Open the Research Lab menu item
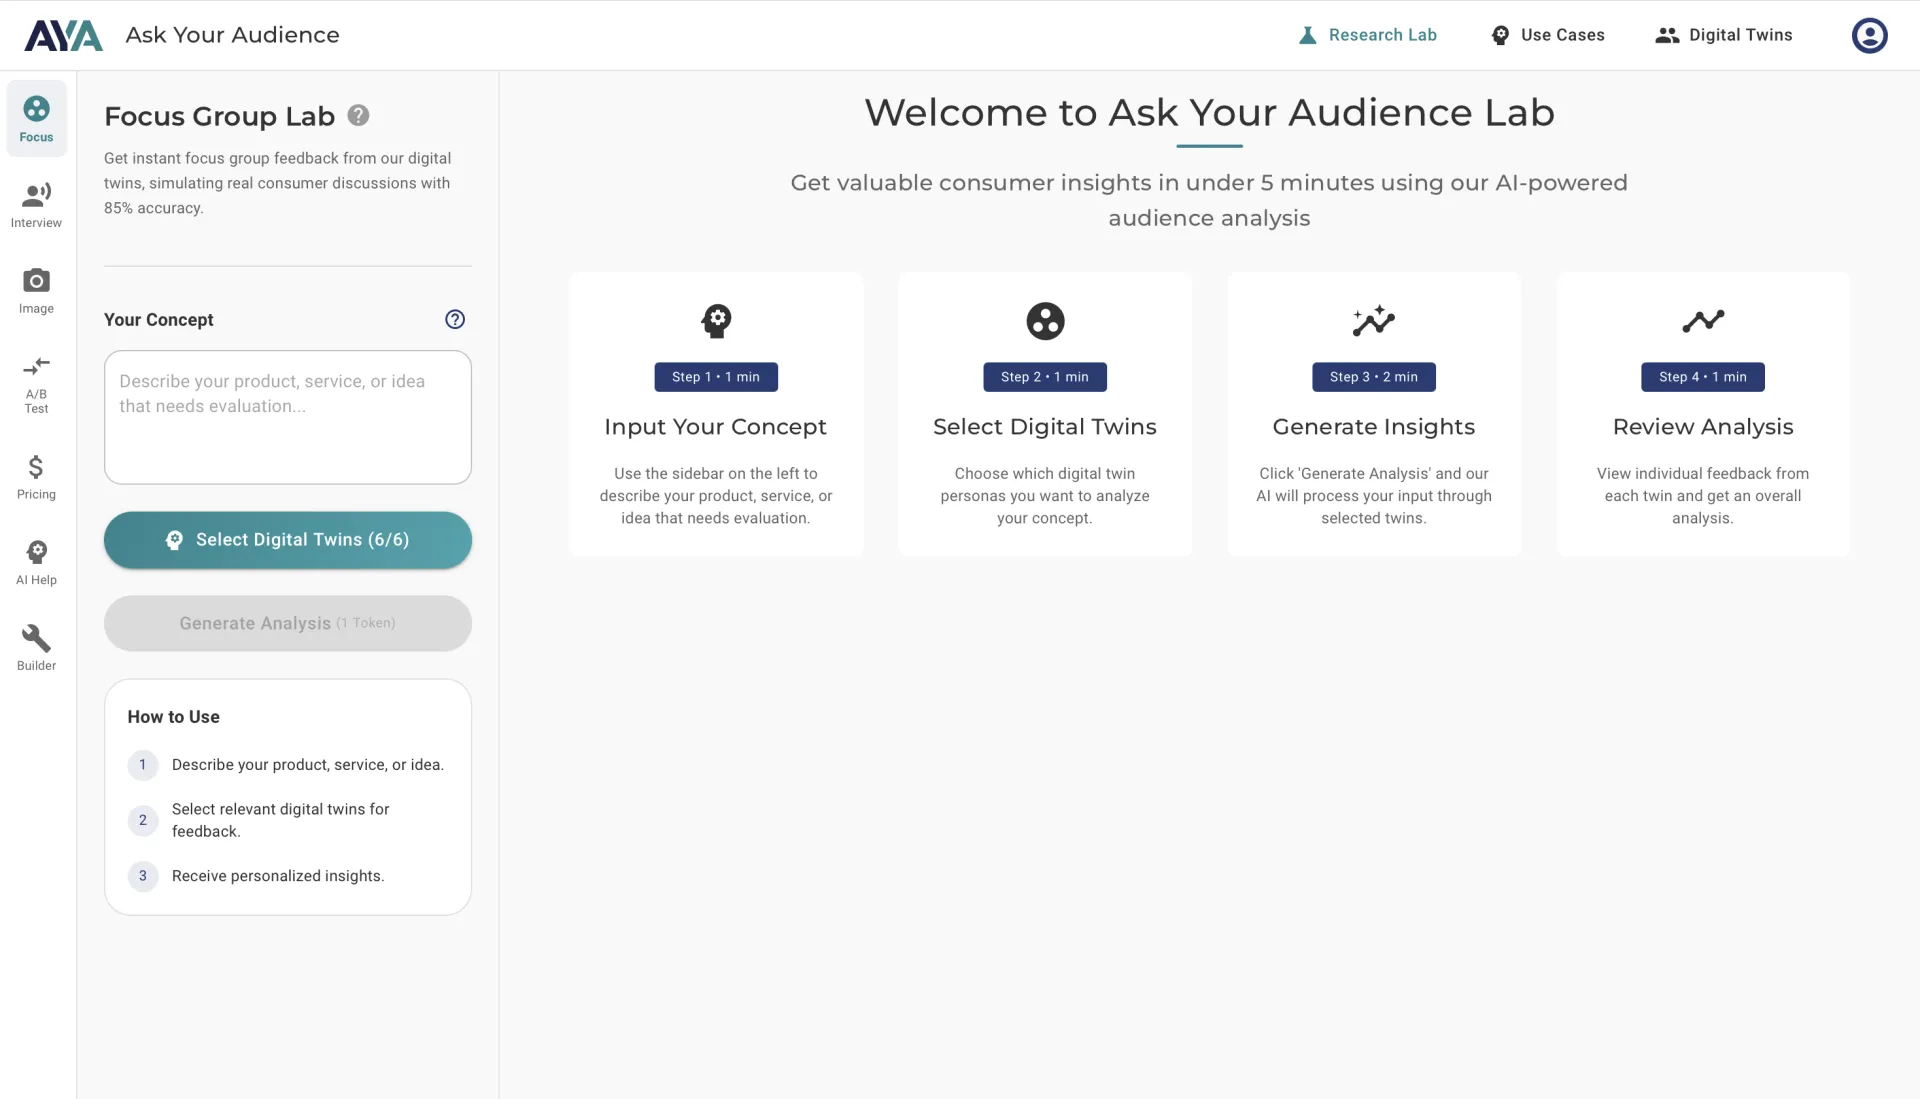This screenshot has height=1099, width=1920. point(1367,35)
